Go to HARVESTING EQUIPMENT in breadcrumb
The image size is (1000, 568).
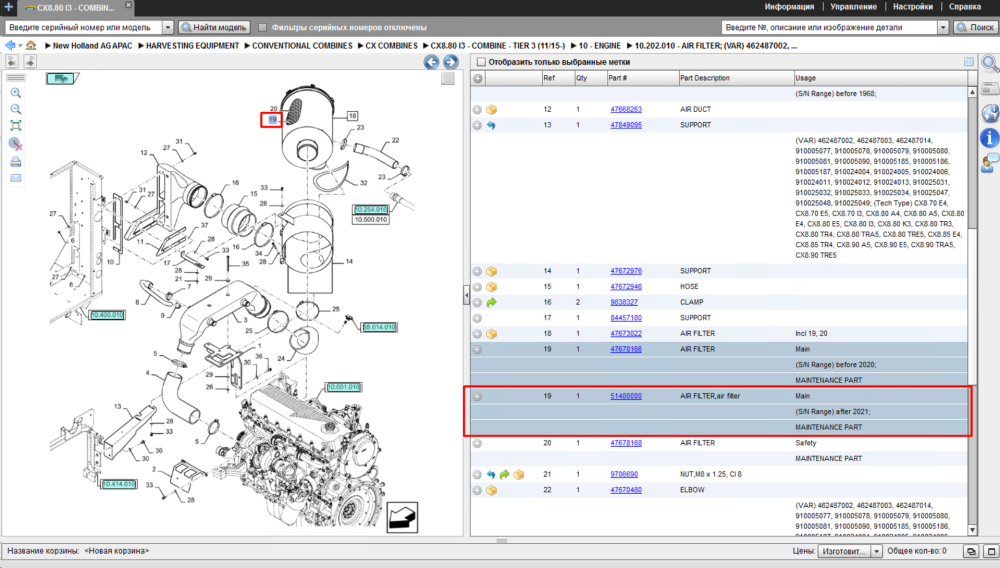coord(193,46)
